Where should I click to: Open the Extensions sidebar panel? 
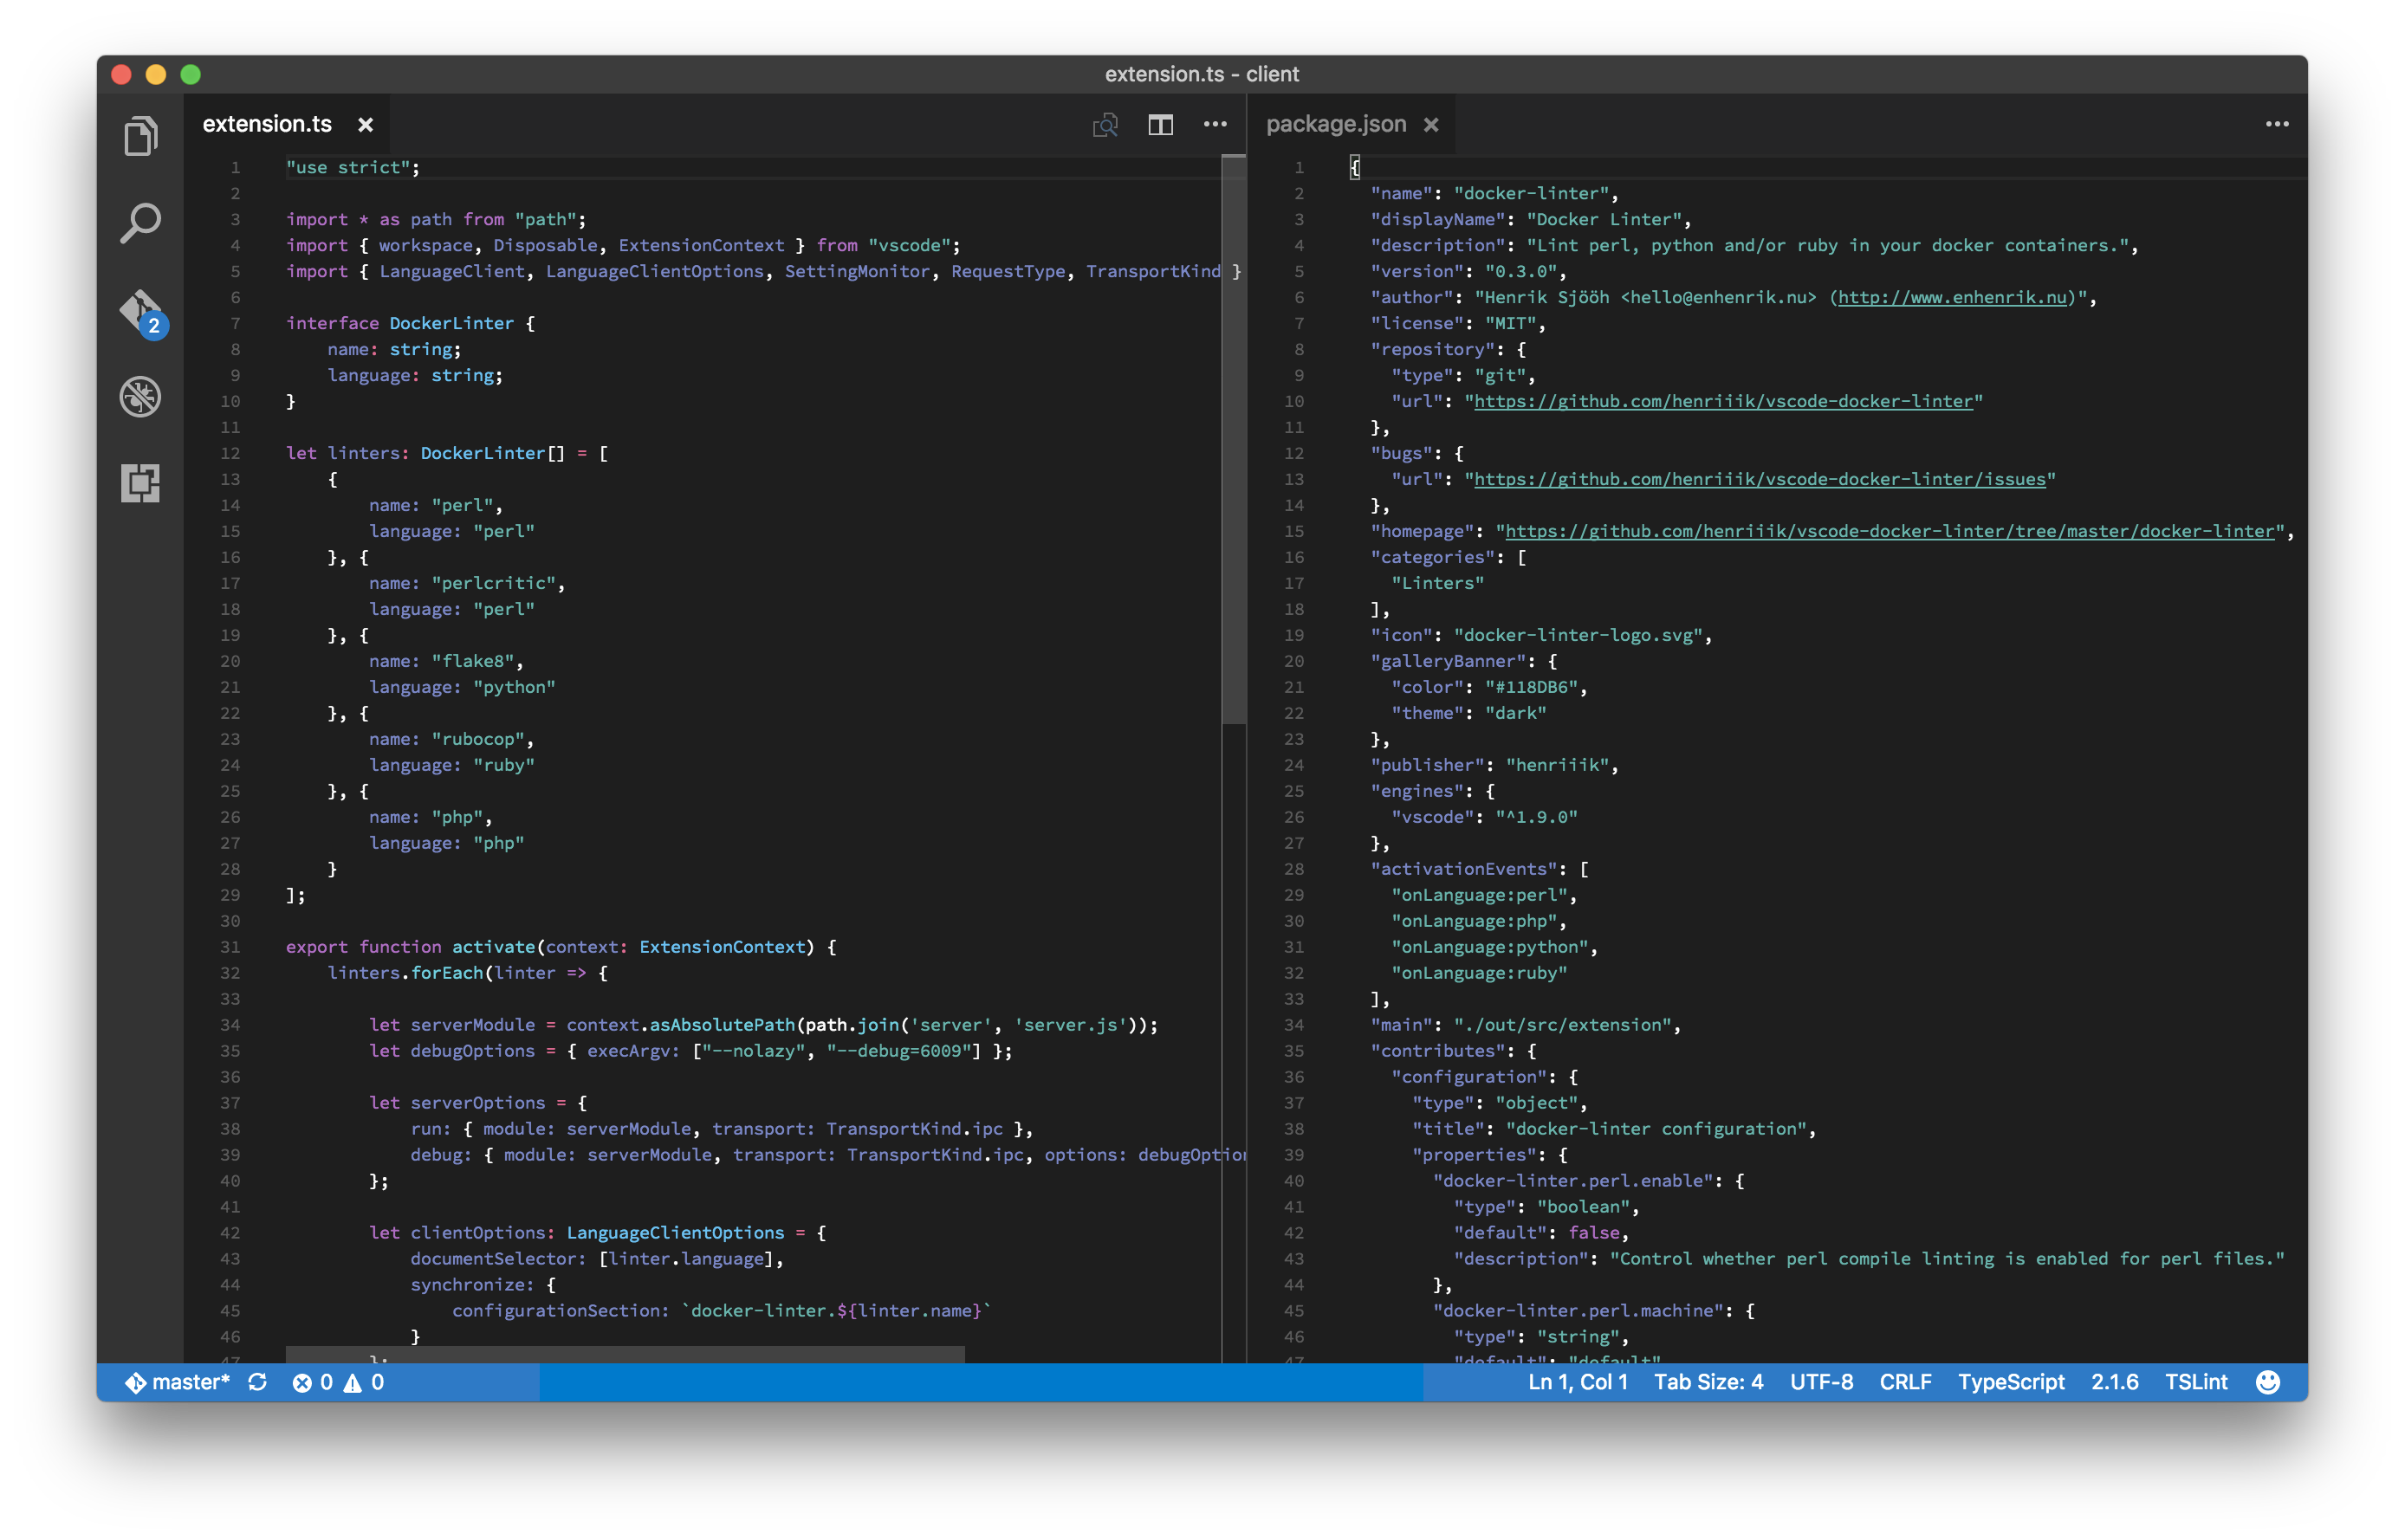[140, 483]
